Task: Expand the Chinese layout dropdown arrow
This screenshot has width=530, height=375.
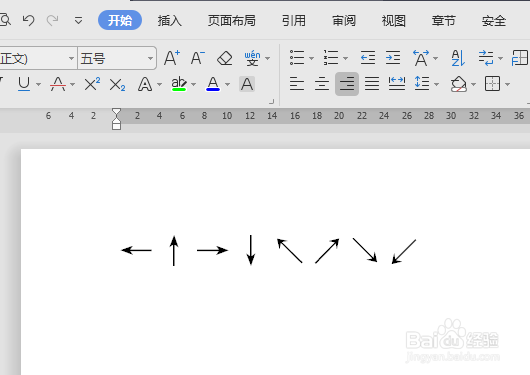Action: (x=436, y=58)
